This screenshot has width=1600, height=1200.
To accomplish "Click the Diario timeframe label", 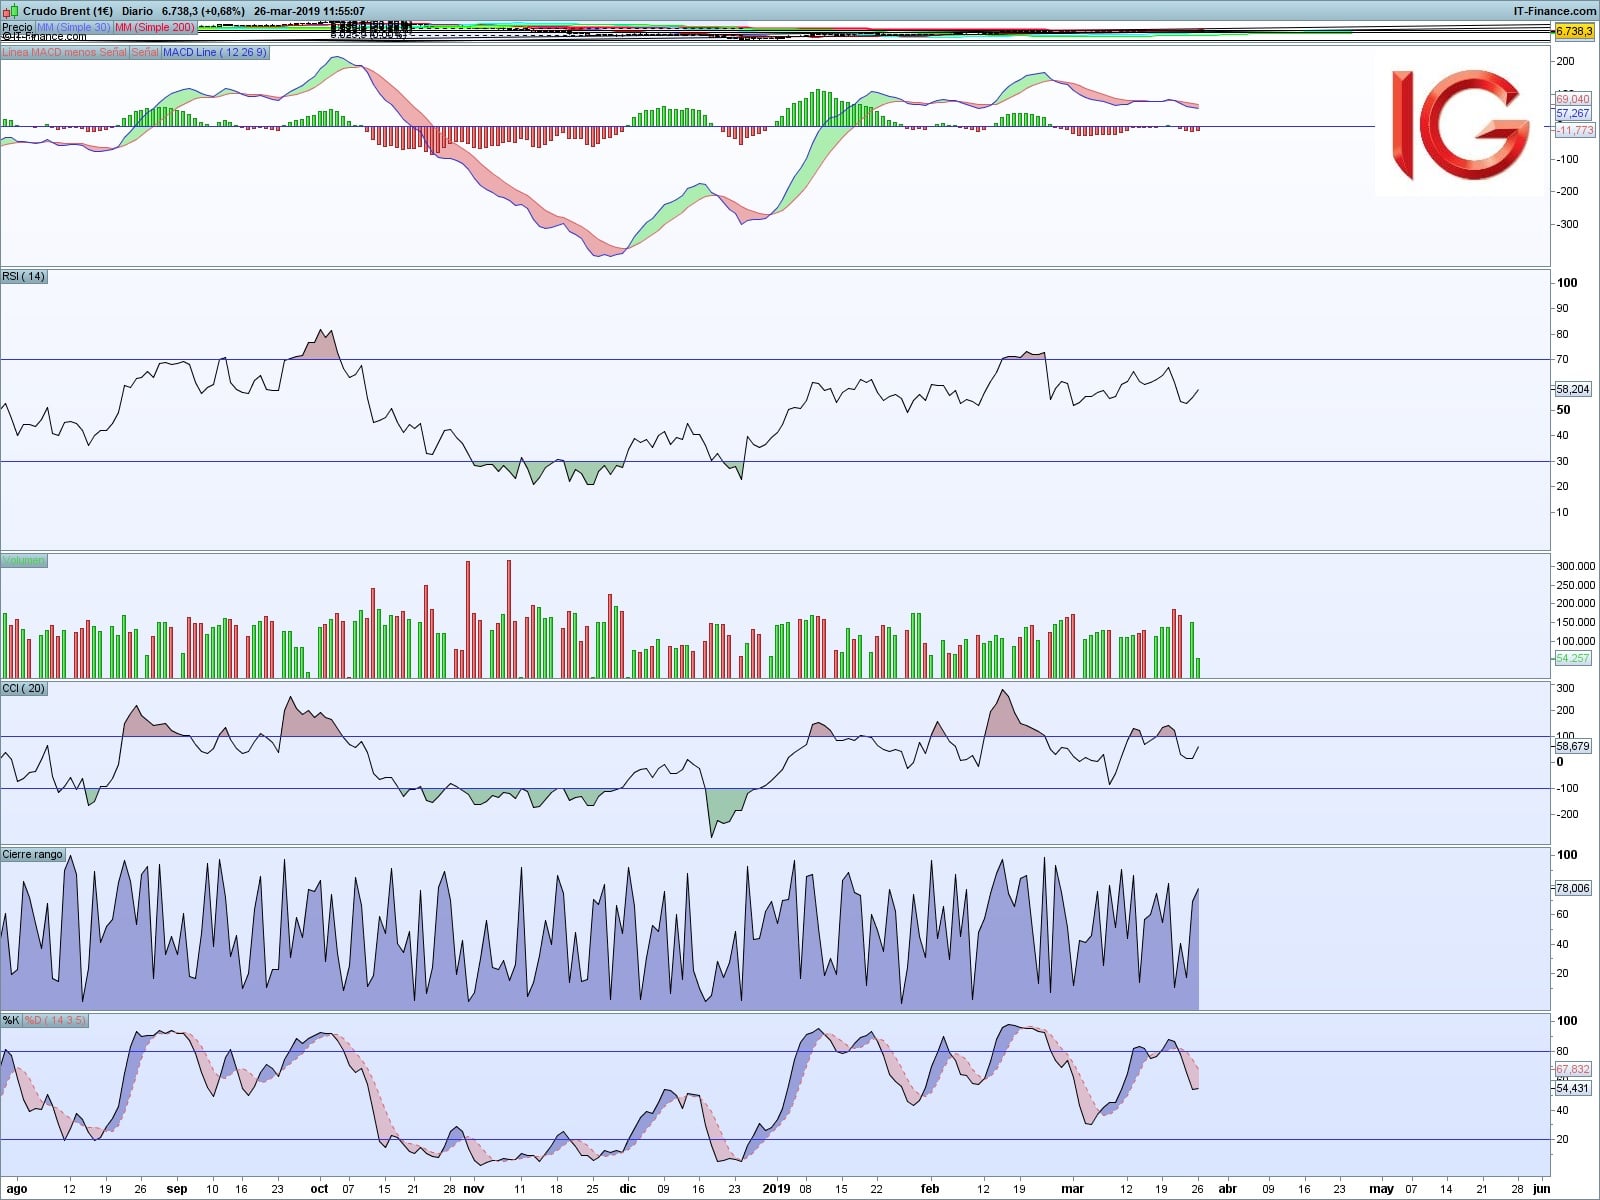I will 137,11.
